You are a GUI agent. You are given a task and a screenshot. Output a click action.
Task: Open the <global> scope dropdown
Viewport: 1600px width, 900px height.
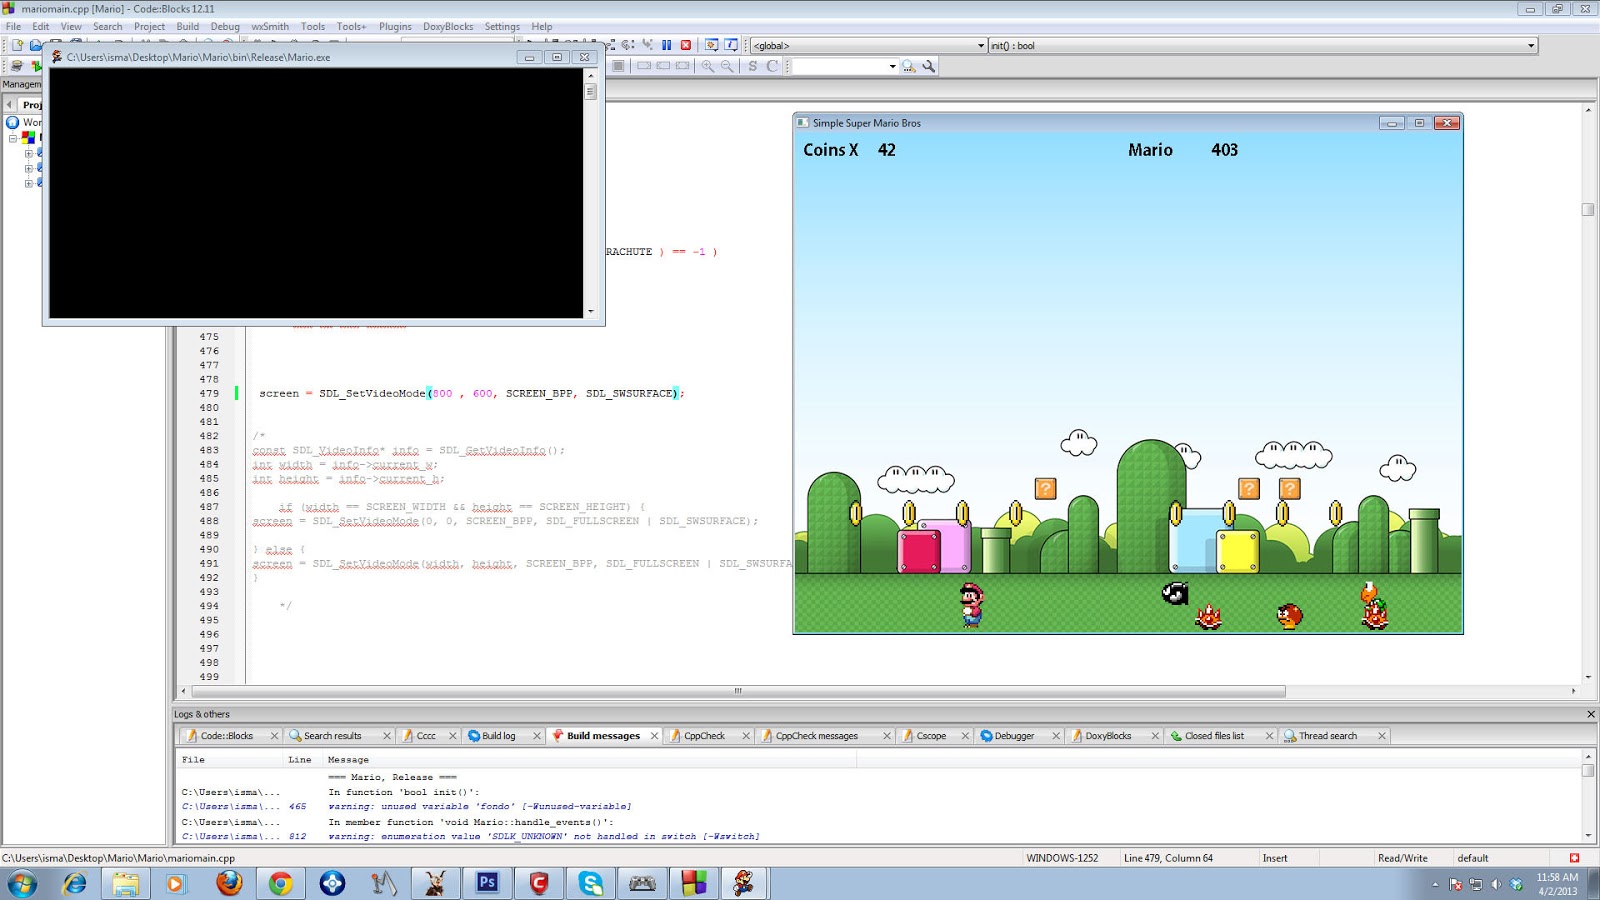point(868,45)
